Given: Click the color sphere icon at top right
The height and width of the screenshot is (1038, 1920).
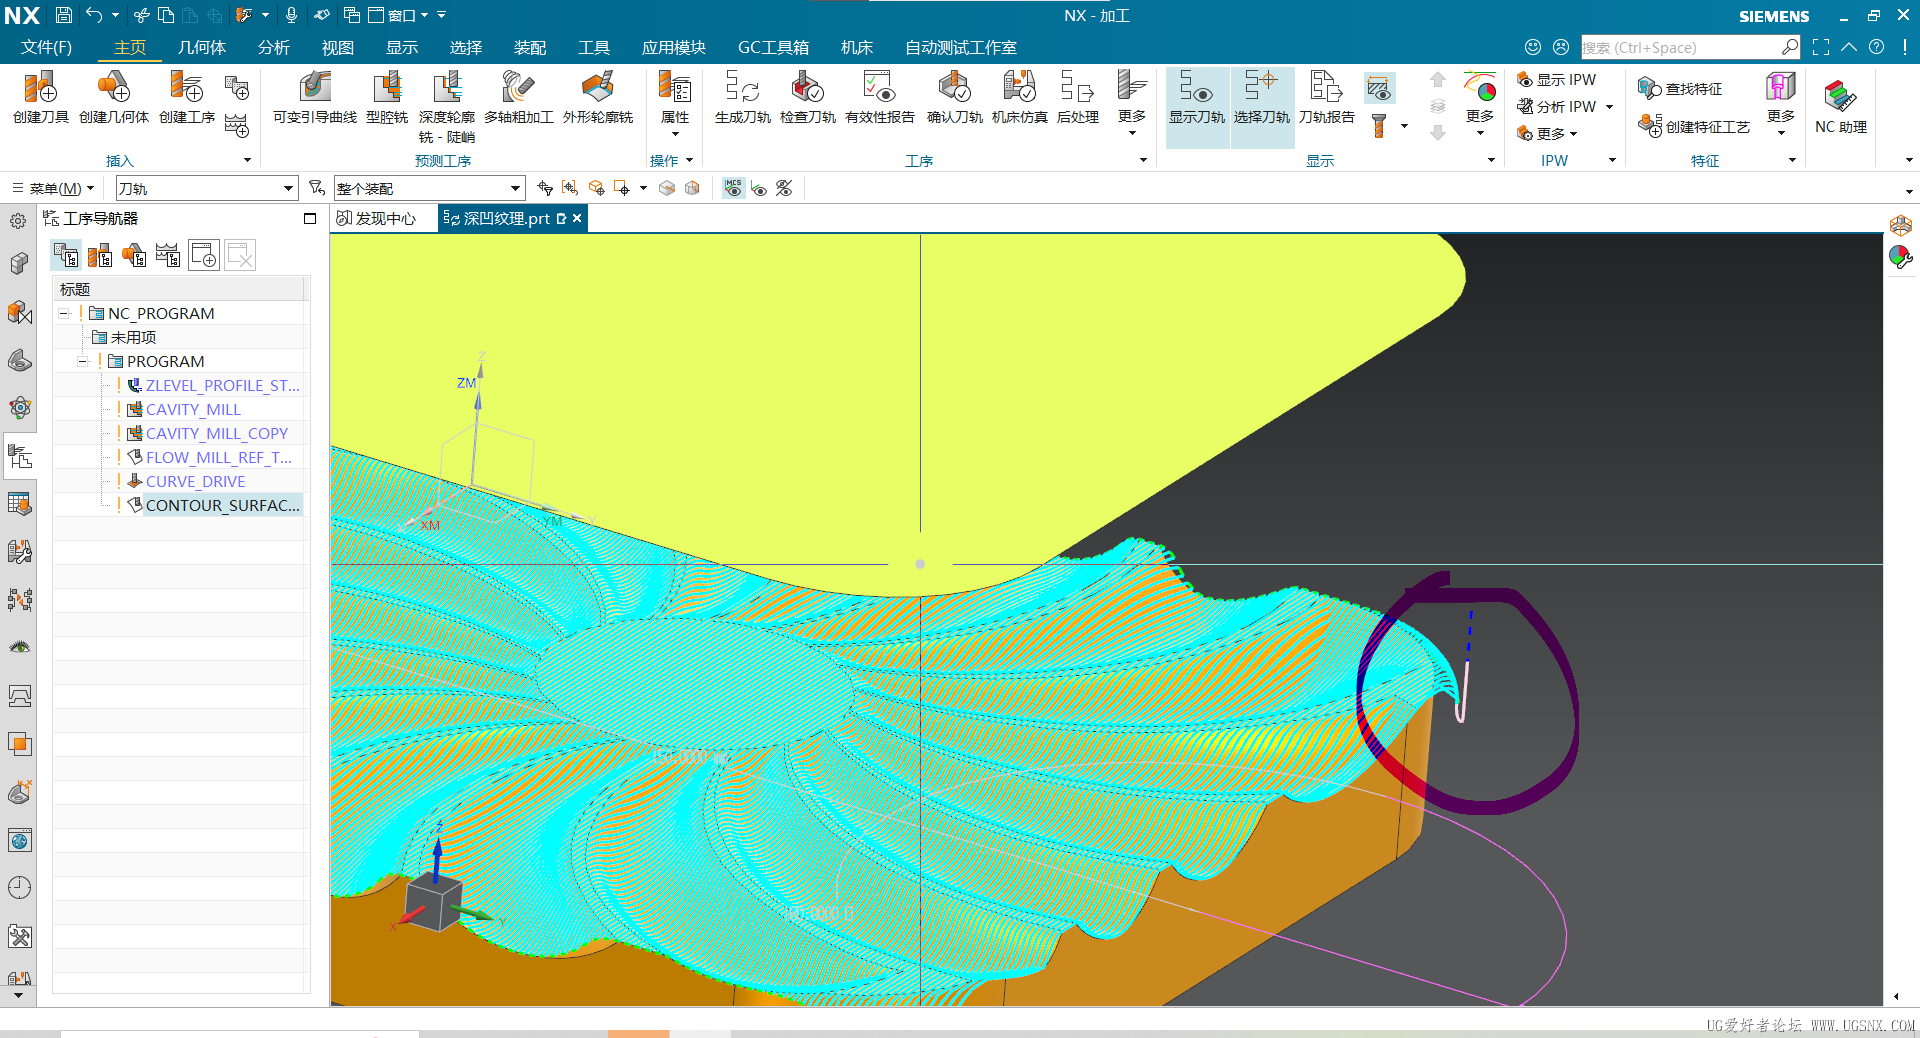Looking at the screenshot, I should click(1900, 258).
